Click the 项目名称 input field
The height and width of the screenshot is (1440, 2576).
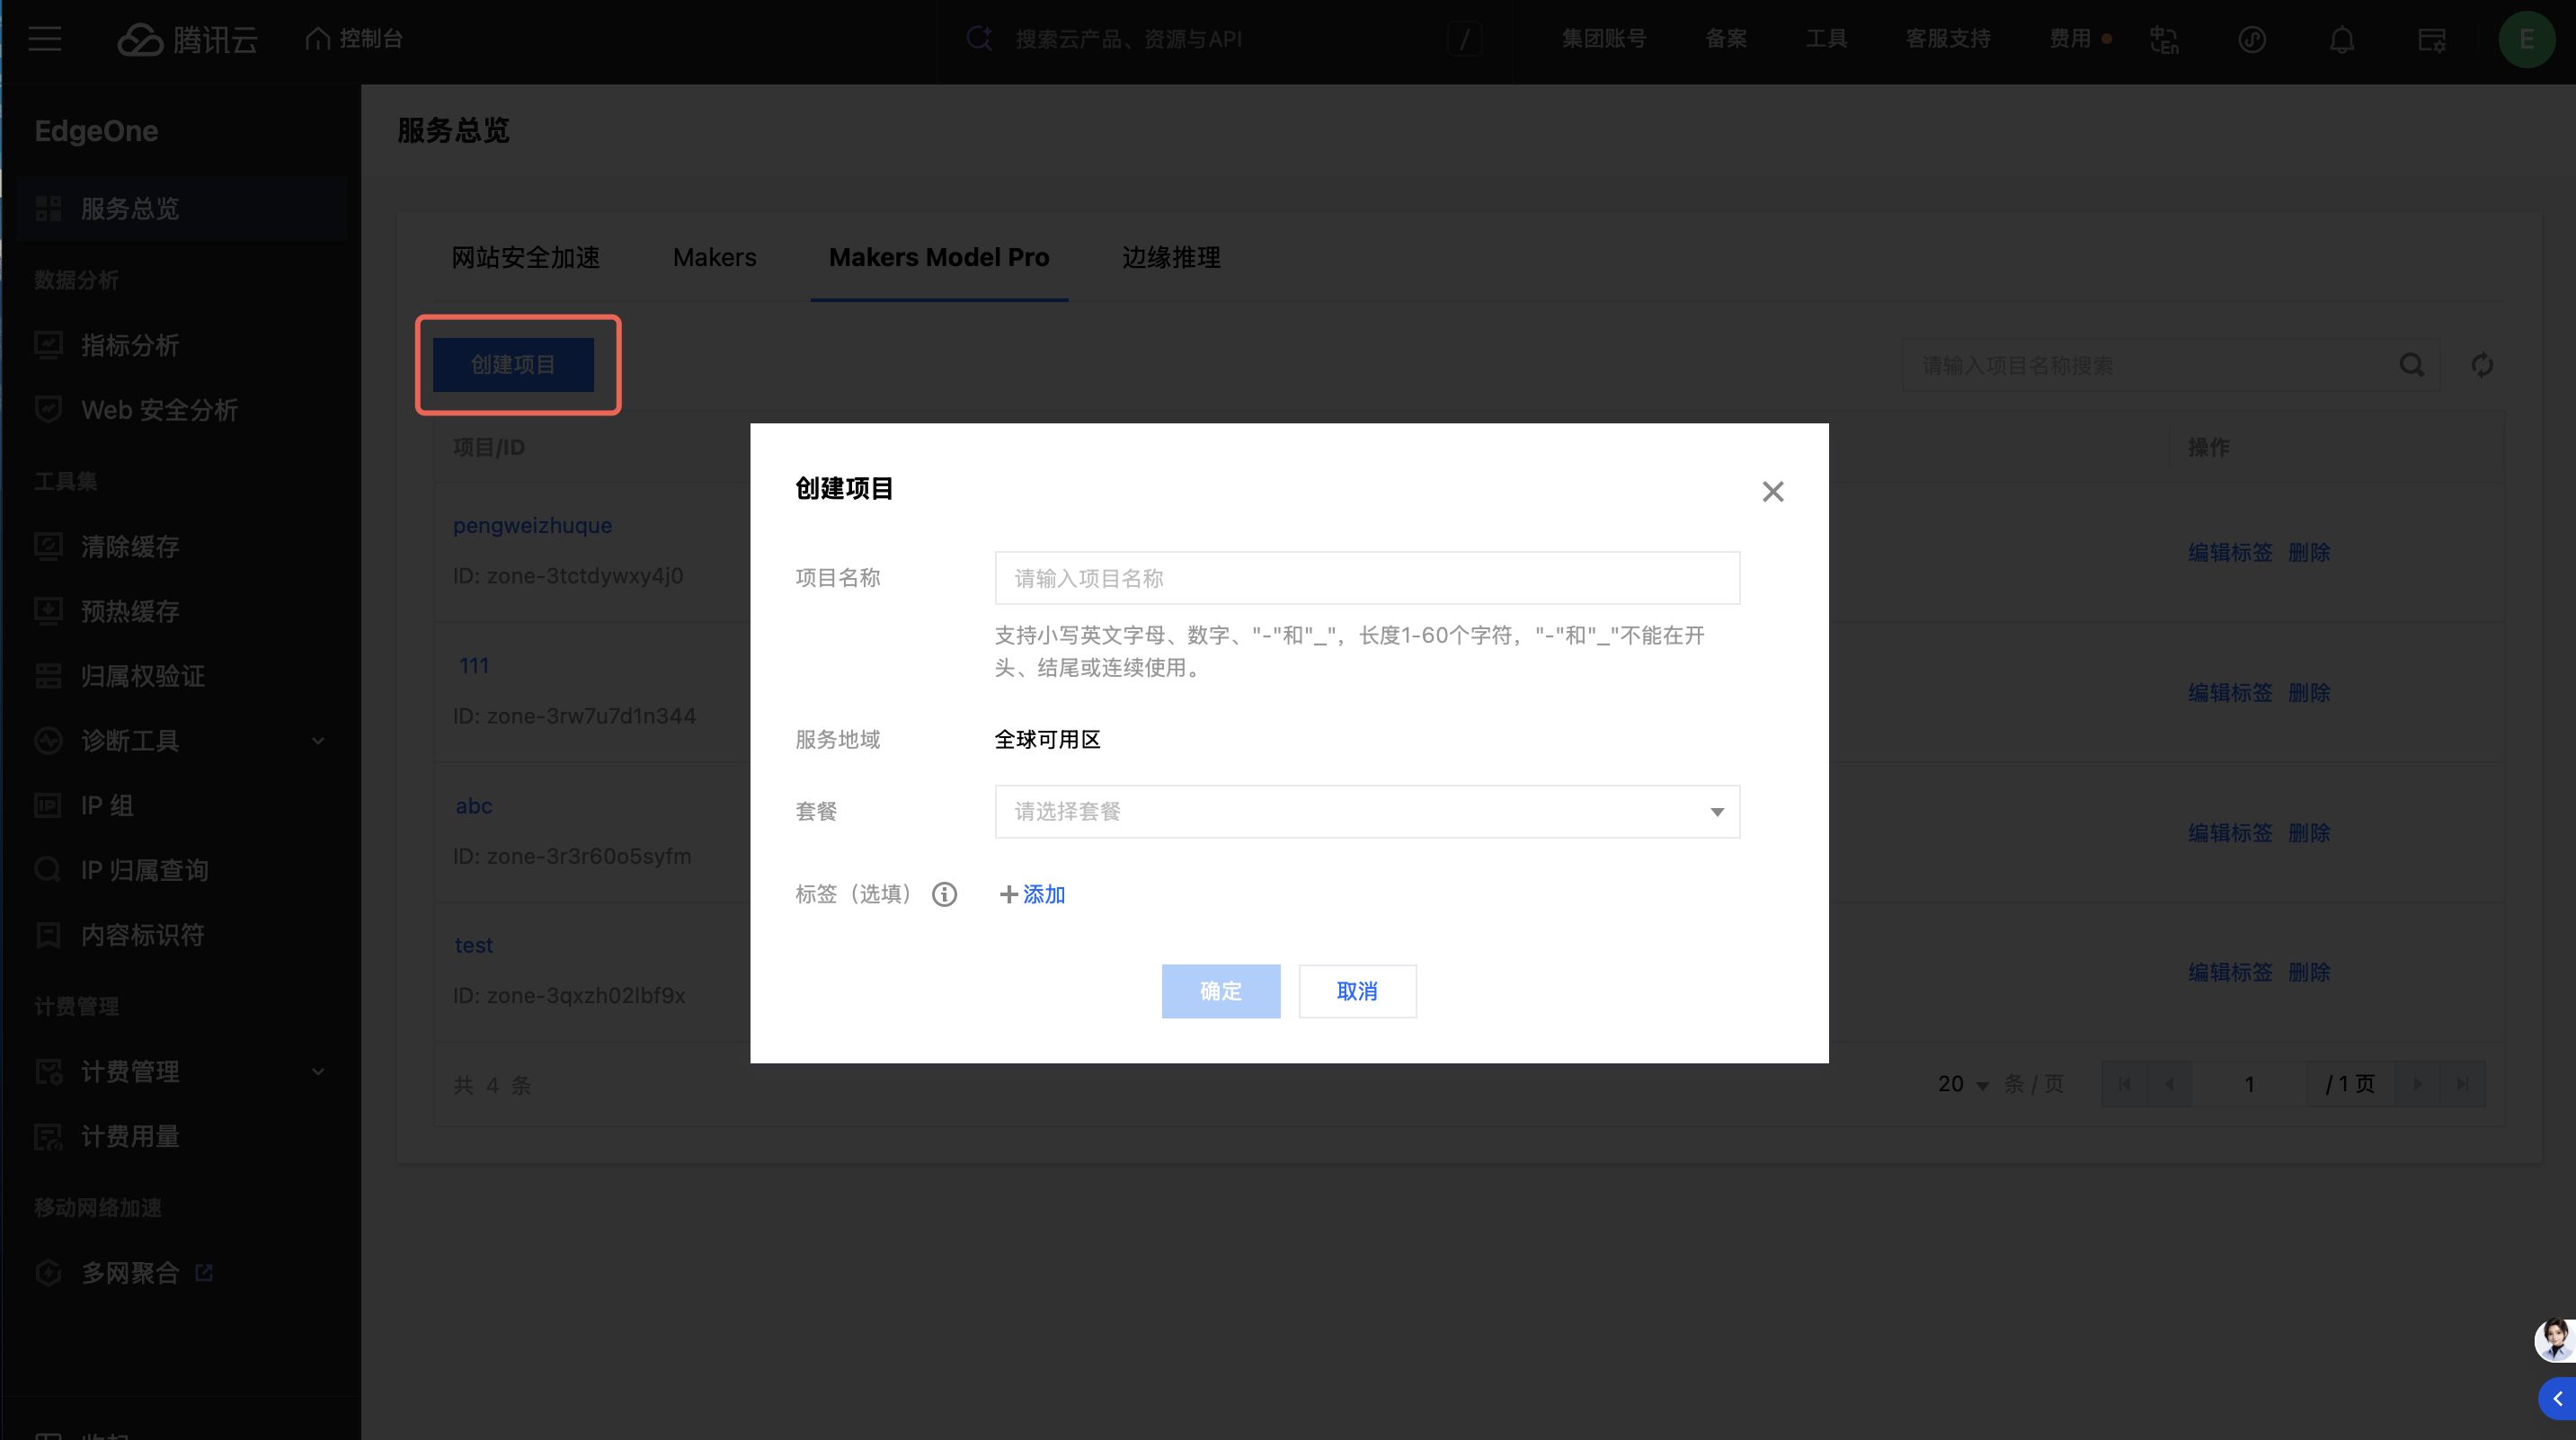1367,578
